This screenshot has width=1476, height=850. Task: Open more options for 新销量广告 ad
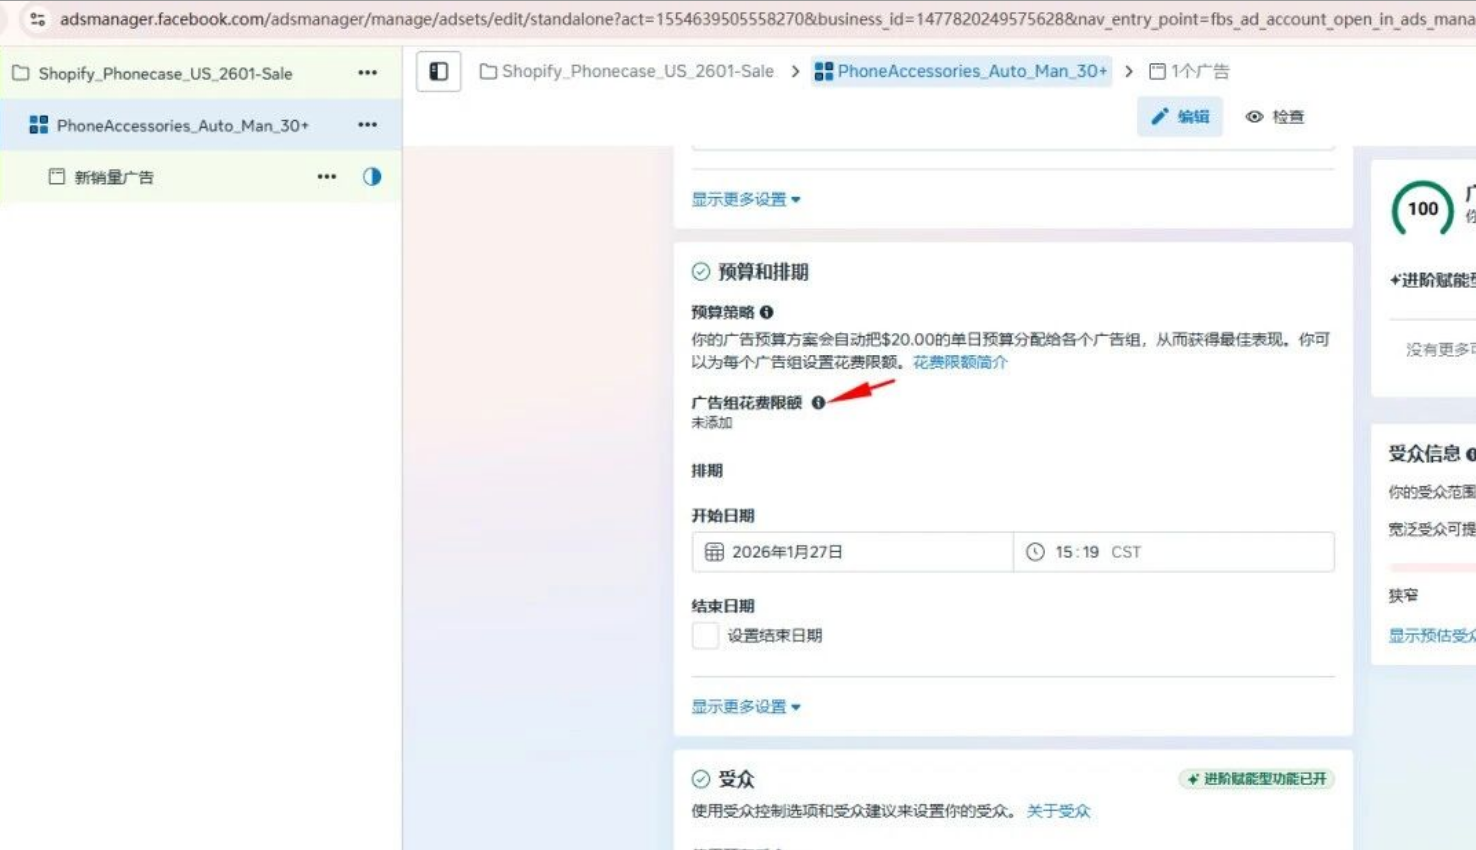click(327, 177)
